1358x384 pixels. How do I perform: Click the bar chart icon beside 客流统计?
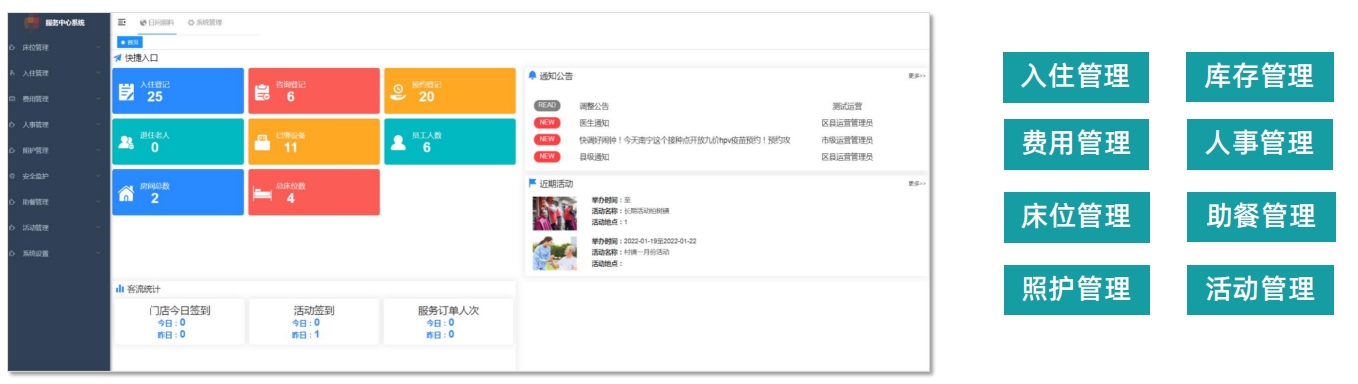pyautogui.click(x=120, y=289)
